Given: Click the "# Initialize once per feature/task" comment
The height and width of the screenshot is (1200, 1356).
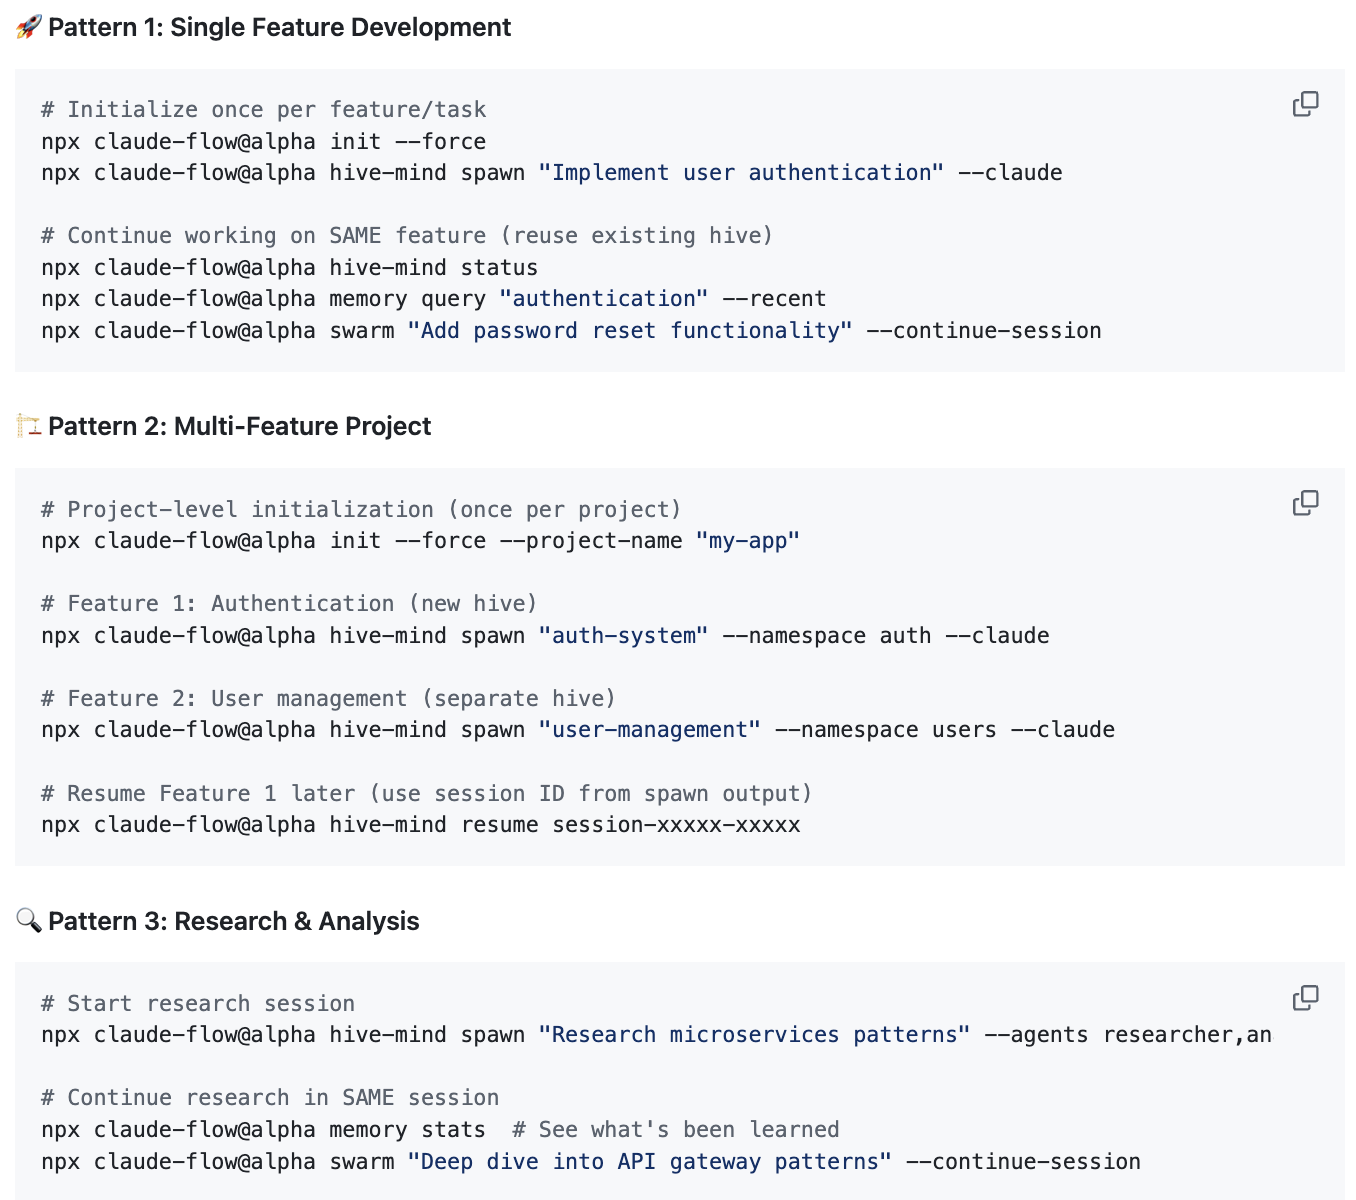Looking at the screenshot, I should pos(263,110).
